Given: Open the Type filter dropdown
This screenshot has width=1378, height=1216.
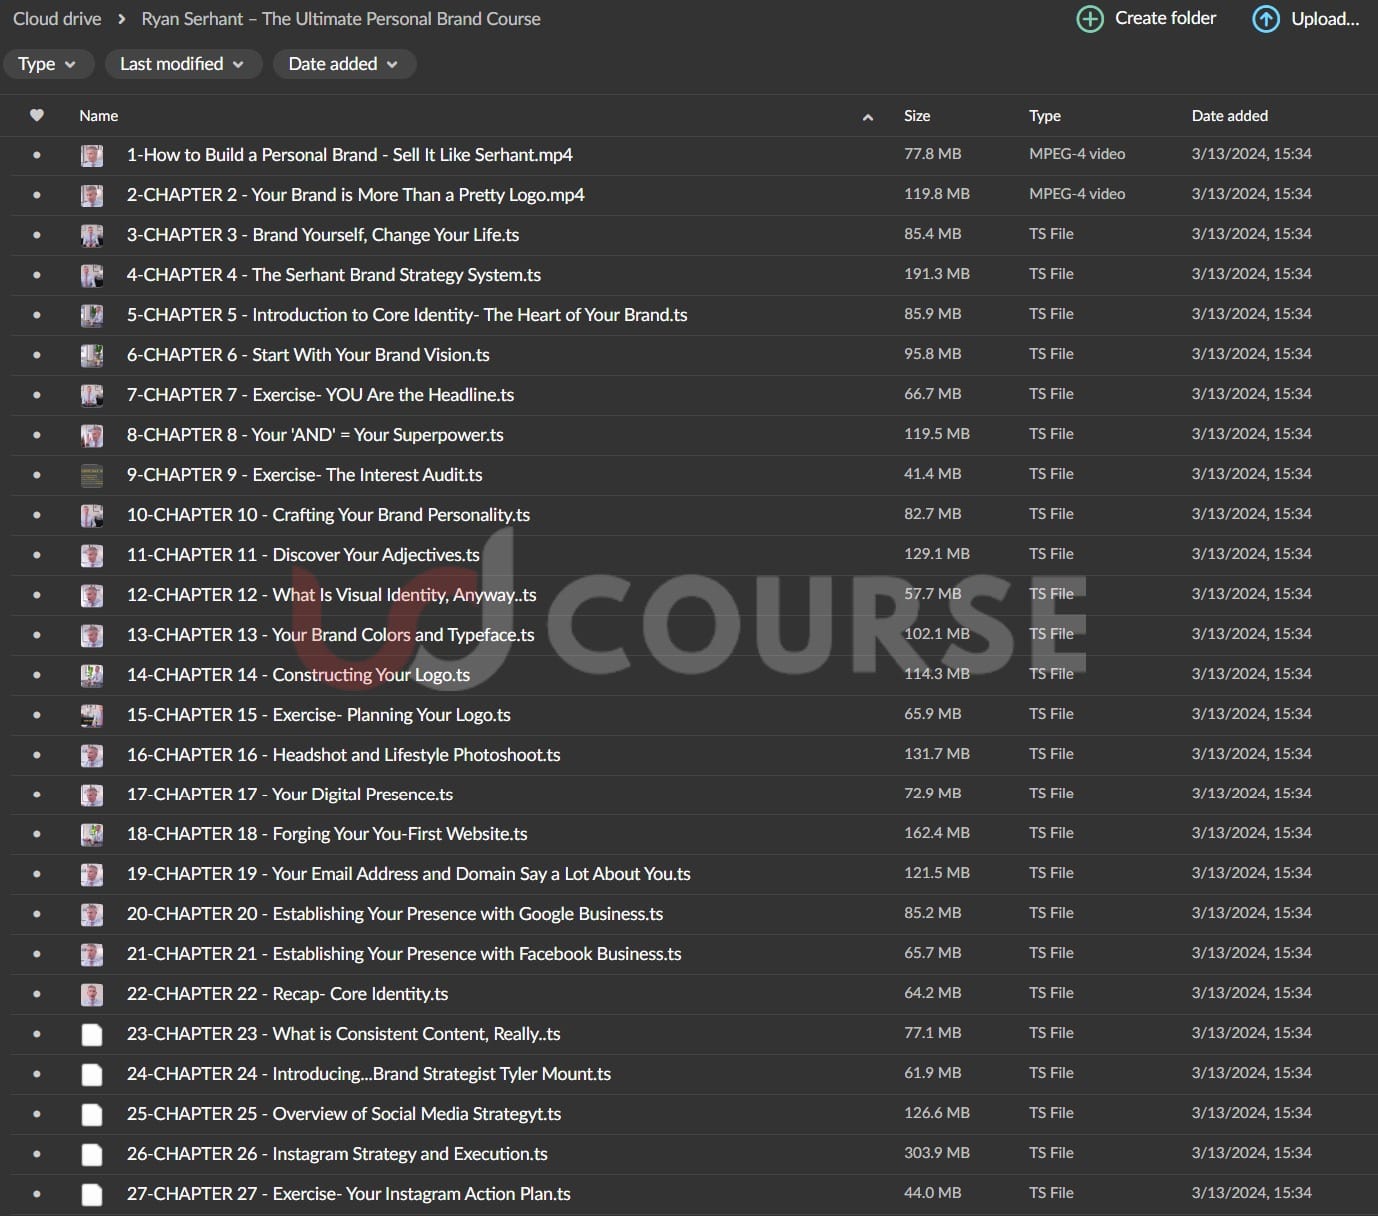Looking at the screenshot, I should click(48, 64).
